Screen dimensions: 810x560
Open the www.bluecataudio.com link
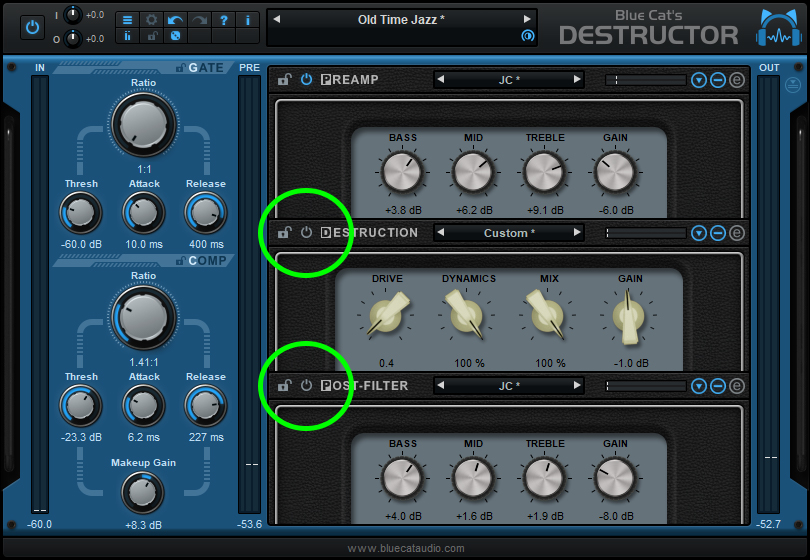point(406,548)
